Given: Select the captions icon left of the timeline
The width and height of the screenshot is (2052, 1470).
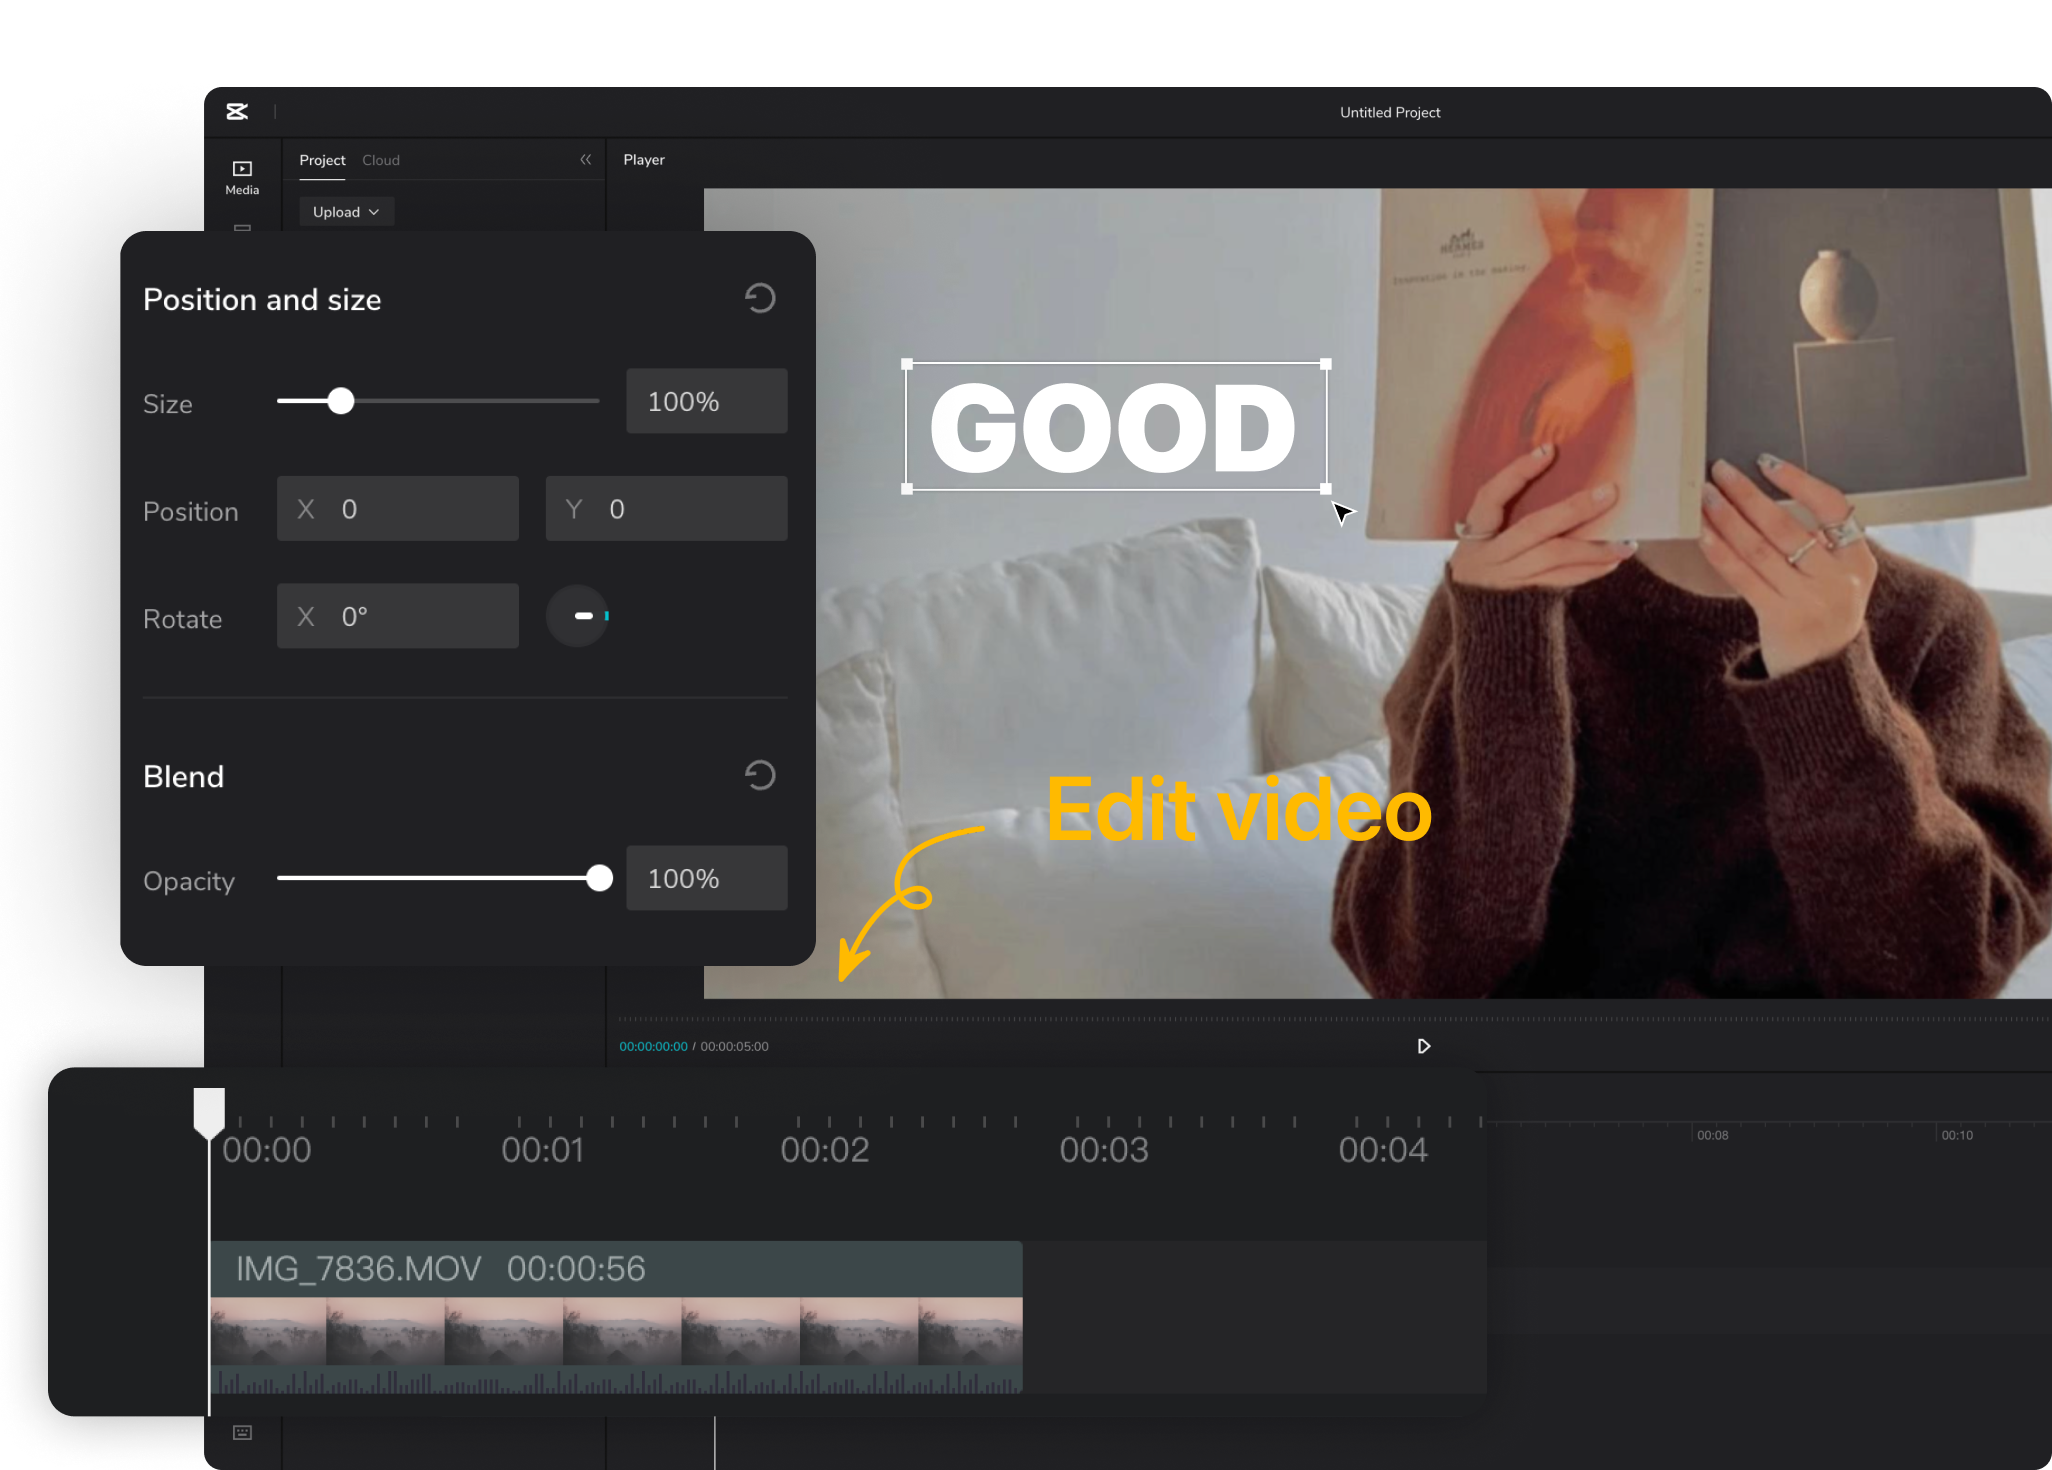Looking at the screenshot, I should [241, 1432].
